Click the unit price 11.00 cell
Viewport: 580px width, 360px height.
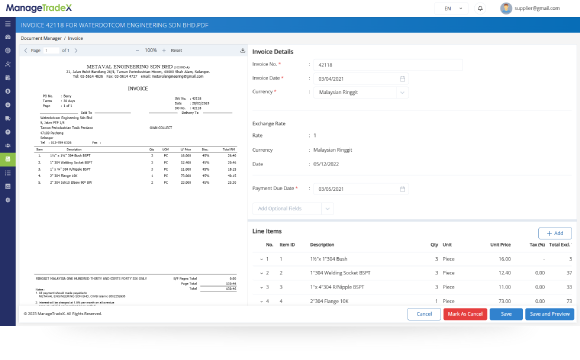click(505, 287)
